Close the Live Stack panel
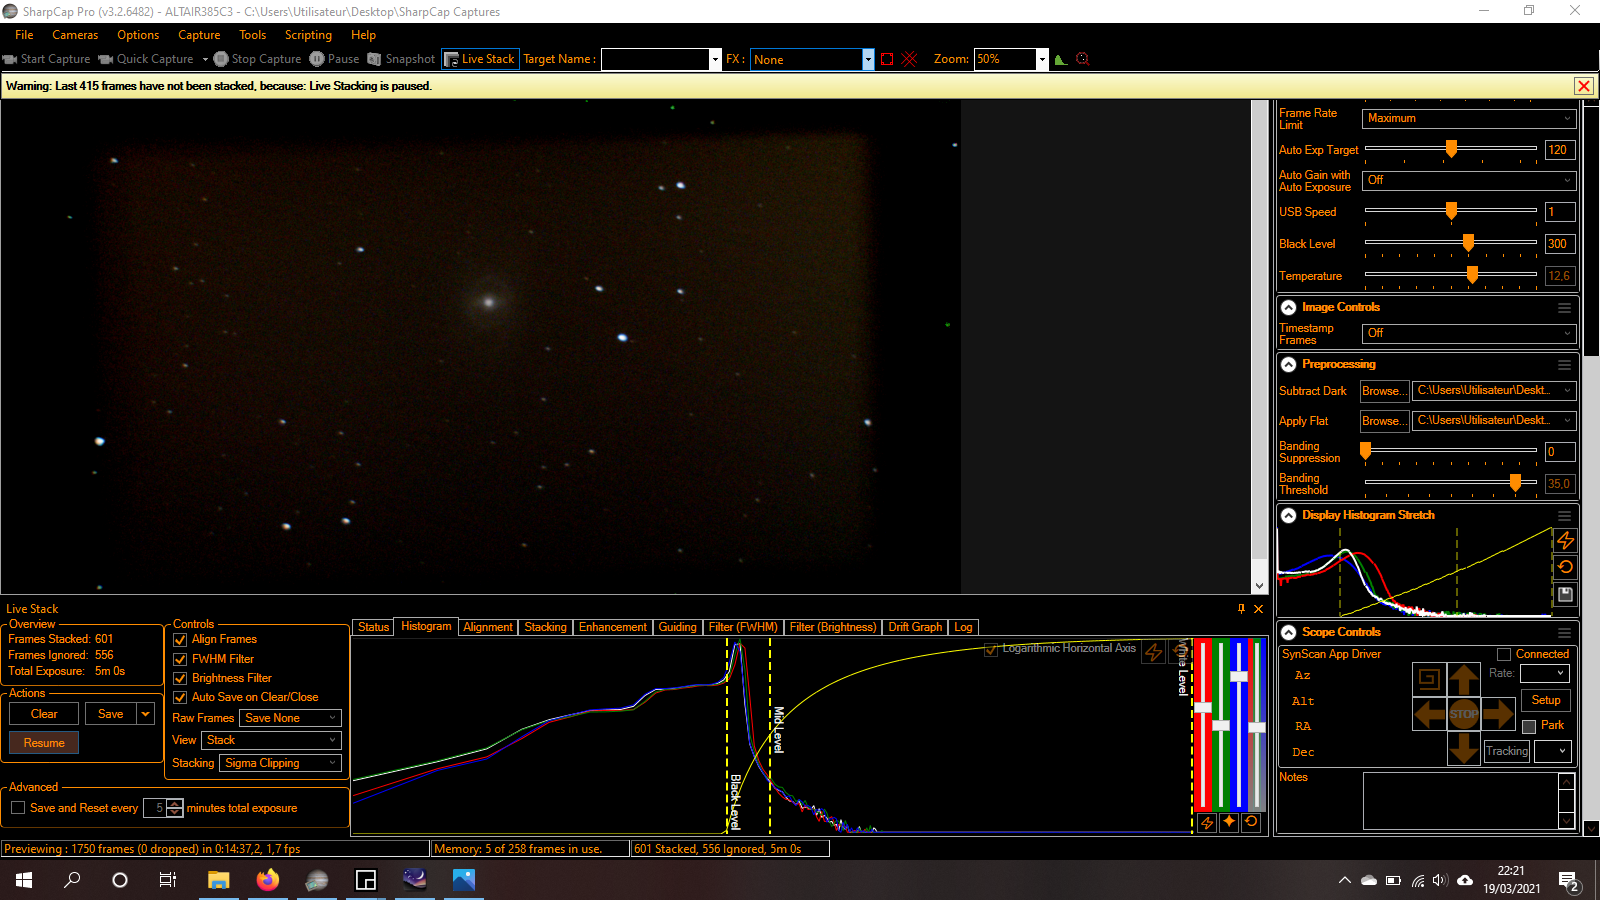 click(1259, 609)
